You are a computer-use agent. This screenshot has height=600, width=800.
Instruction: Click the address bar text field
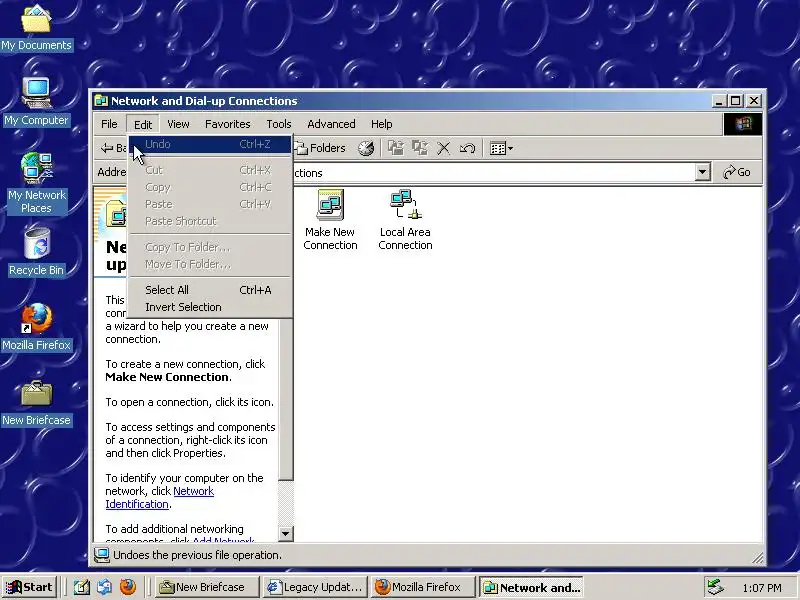tap(493, 172)
